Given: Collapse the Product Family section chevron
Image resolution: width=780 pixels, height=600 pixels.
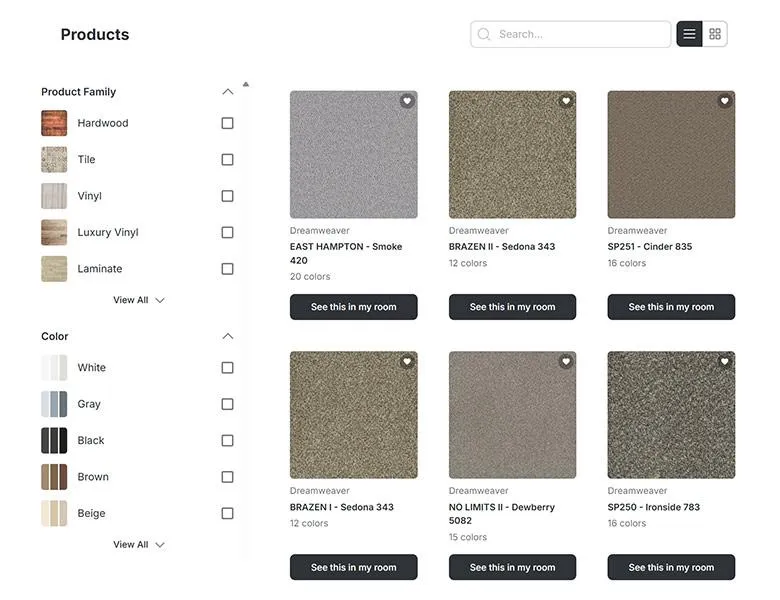Looking at the screenshot, I should [227, 92].
